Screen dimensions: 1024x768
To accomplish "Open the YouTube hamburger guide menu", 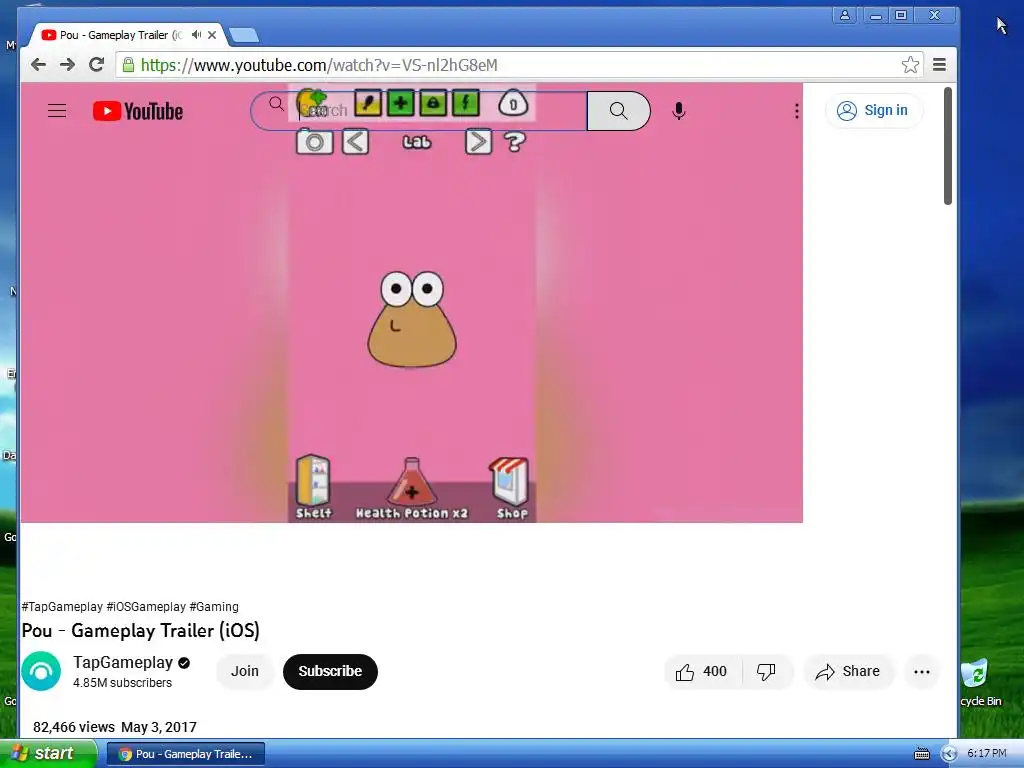I will pos(57,111).
